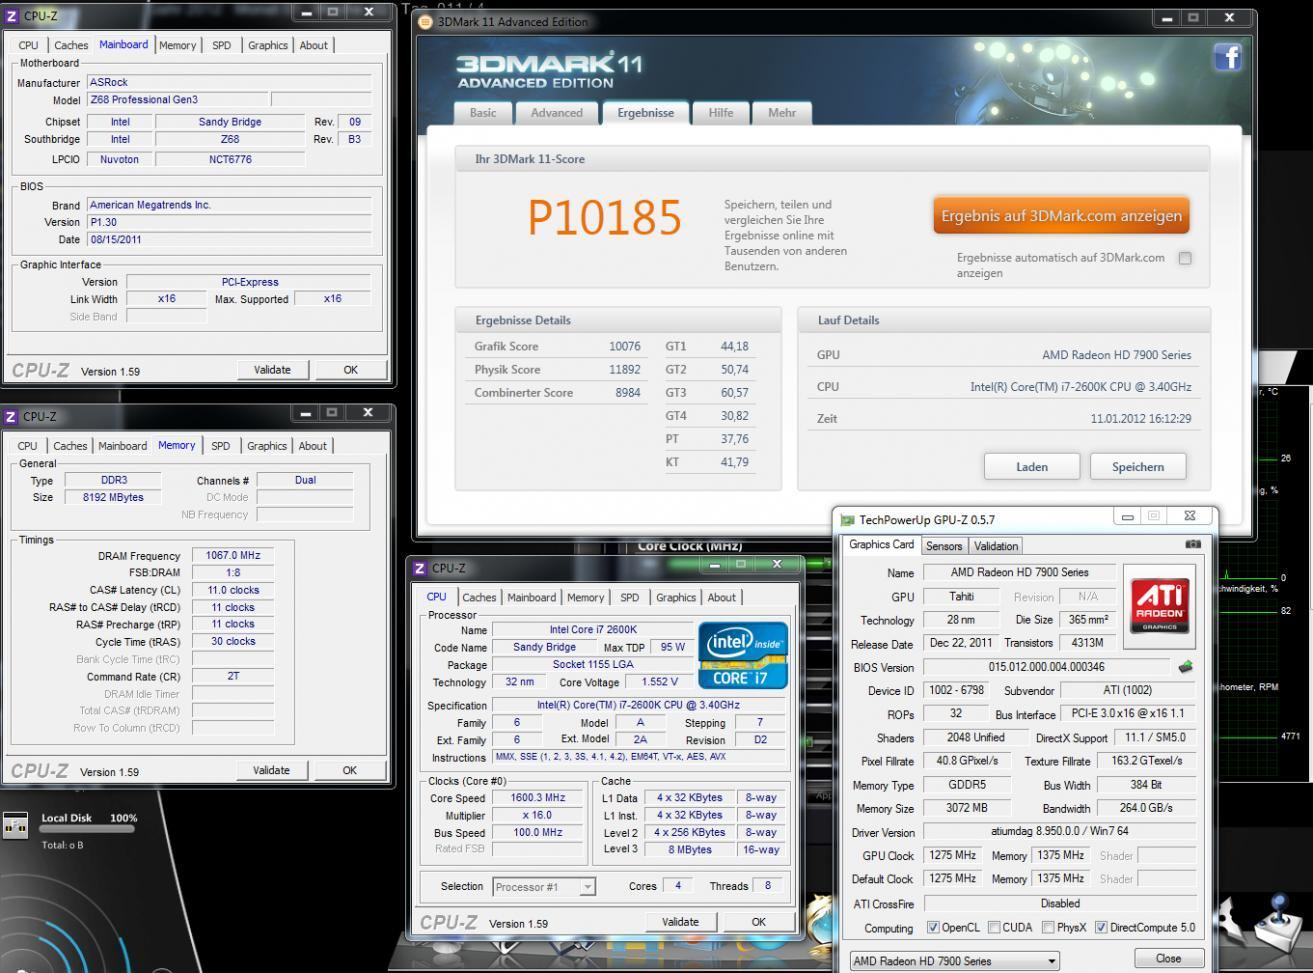Click the BIOS Version field in GPU-Z
Viewport: 1313px width, 973px height.
pyautogui.click(x=1047, y=667)
